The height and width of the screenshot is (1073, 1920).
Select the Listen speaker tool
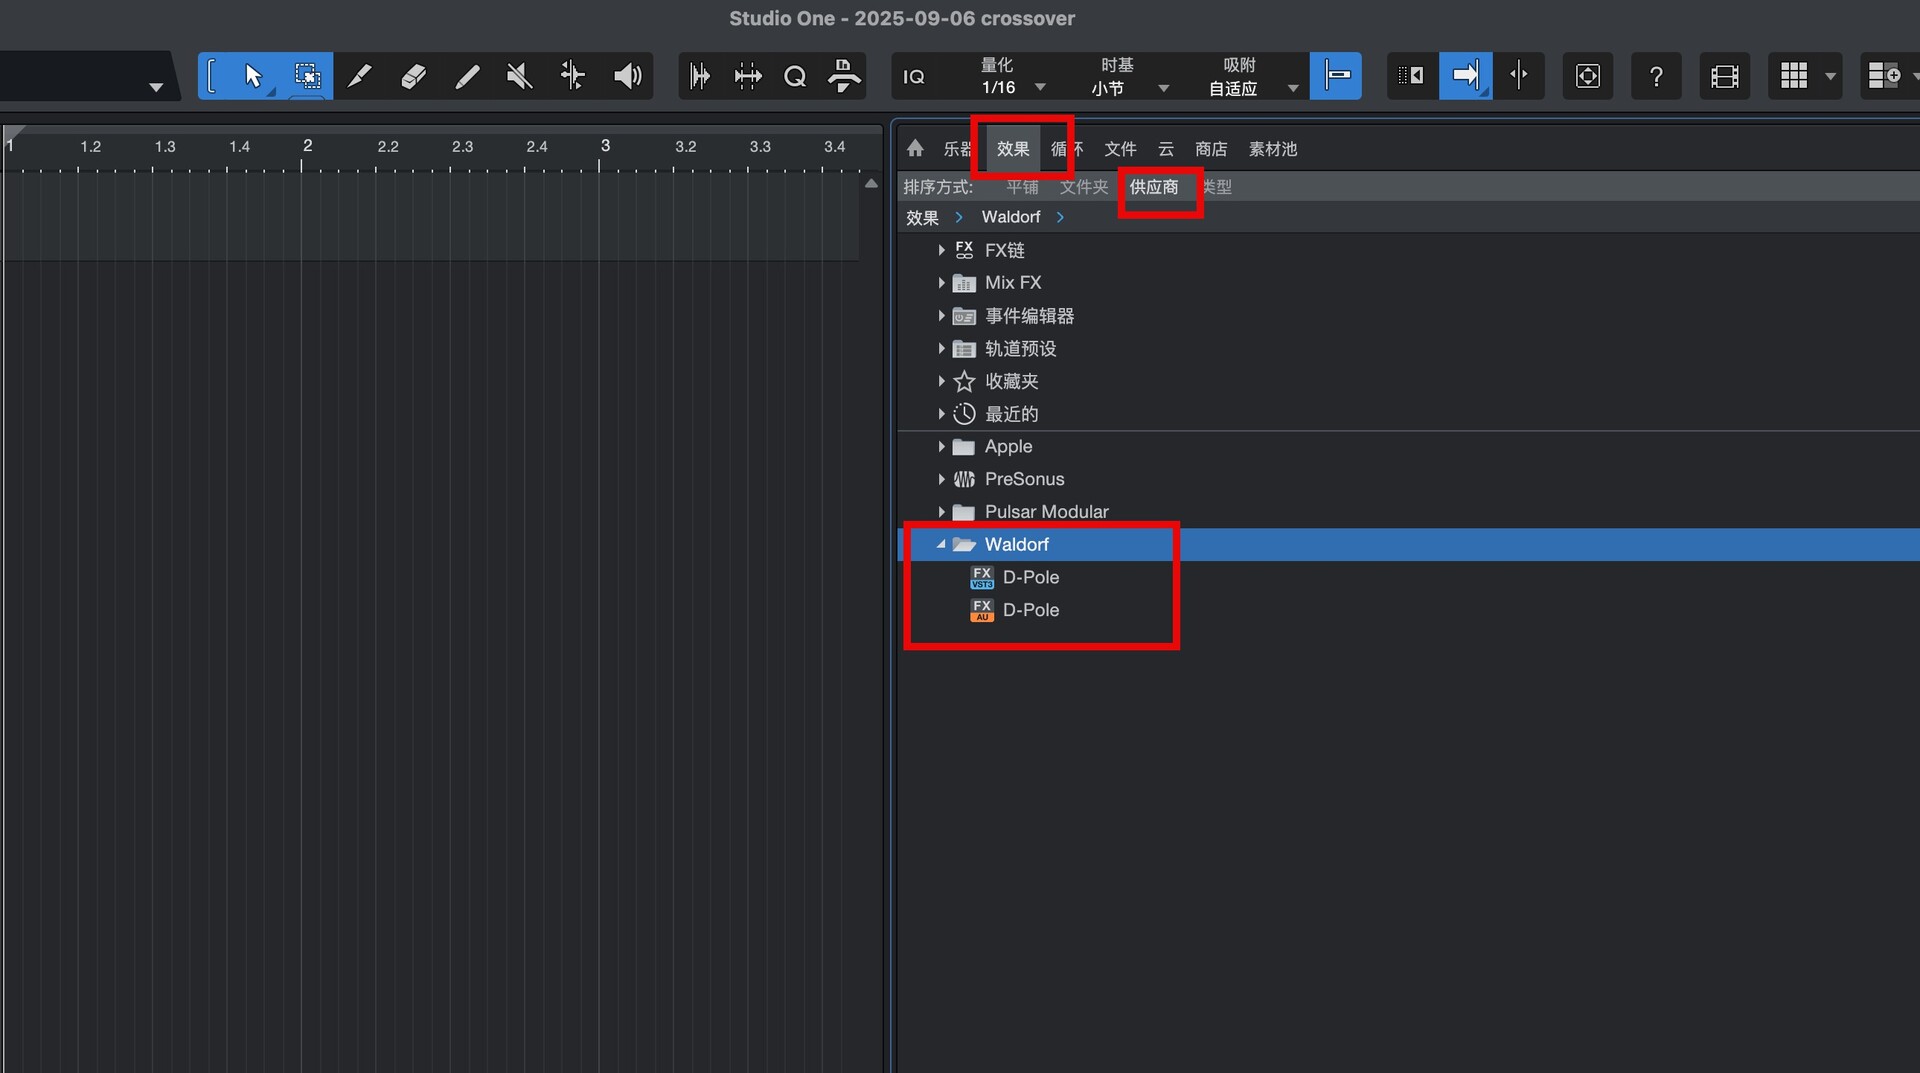[x=627, y=76]
